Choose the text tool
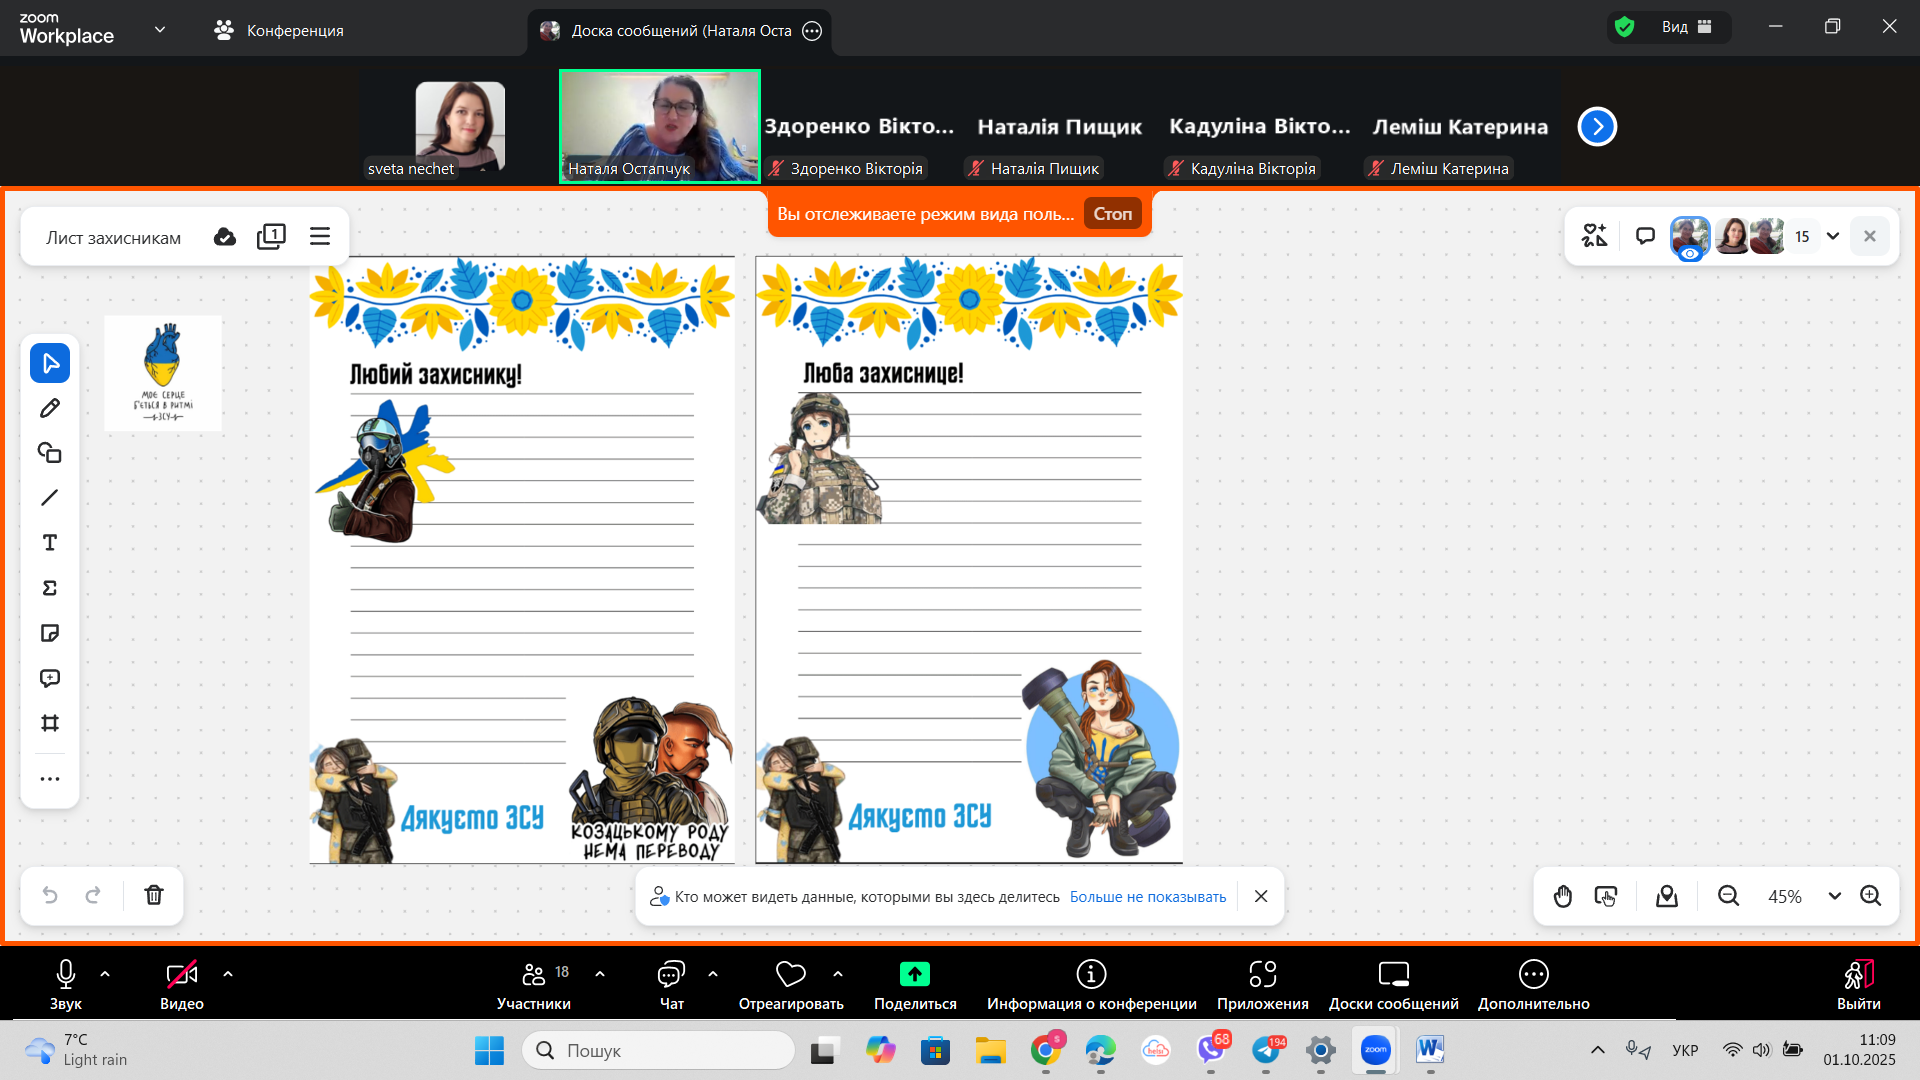Viewport: 1920px width, 1080px height. click(50, 543)
